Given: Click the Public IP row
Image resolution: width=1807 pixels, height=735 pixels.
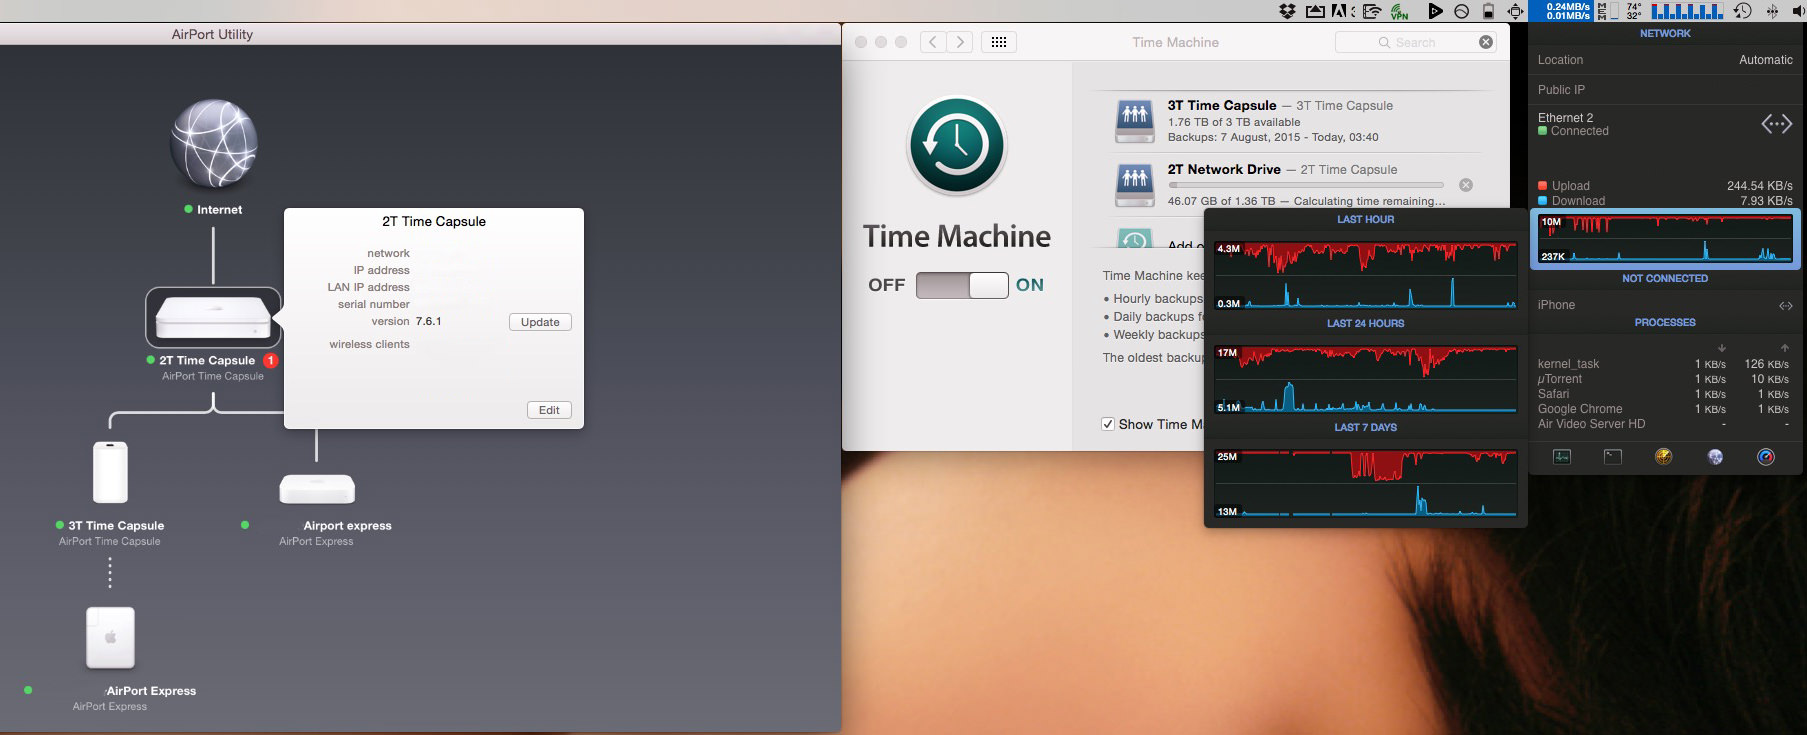Looking at the screenshot, I should pyautogui.click(x=1665, y=90).
